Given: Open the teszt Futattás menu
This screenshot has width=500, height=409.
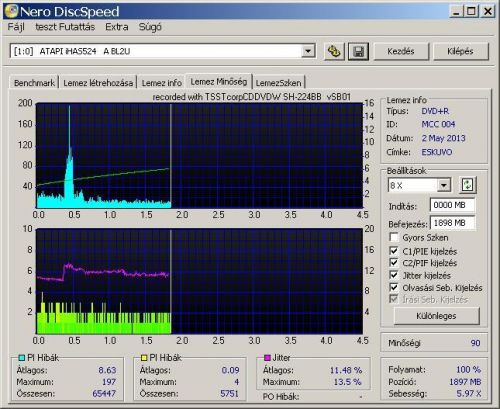Looking at the screenshot, I should pos(65,27).
